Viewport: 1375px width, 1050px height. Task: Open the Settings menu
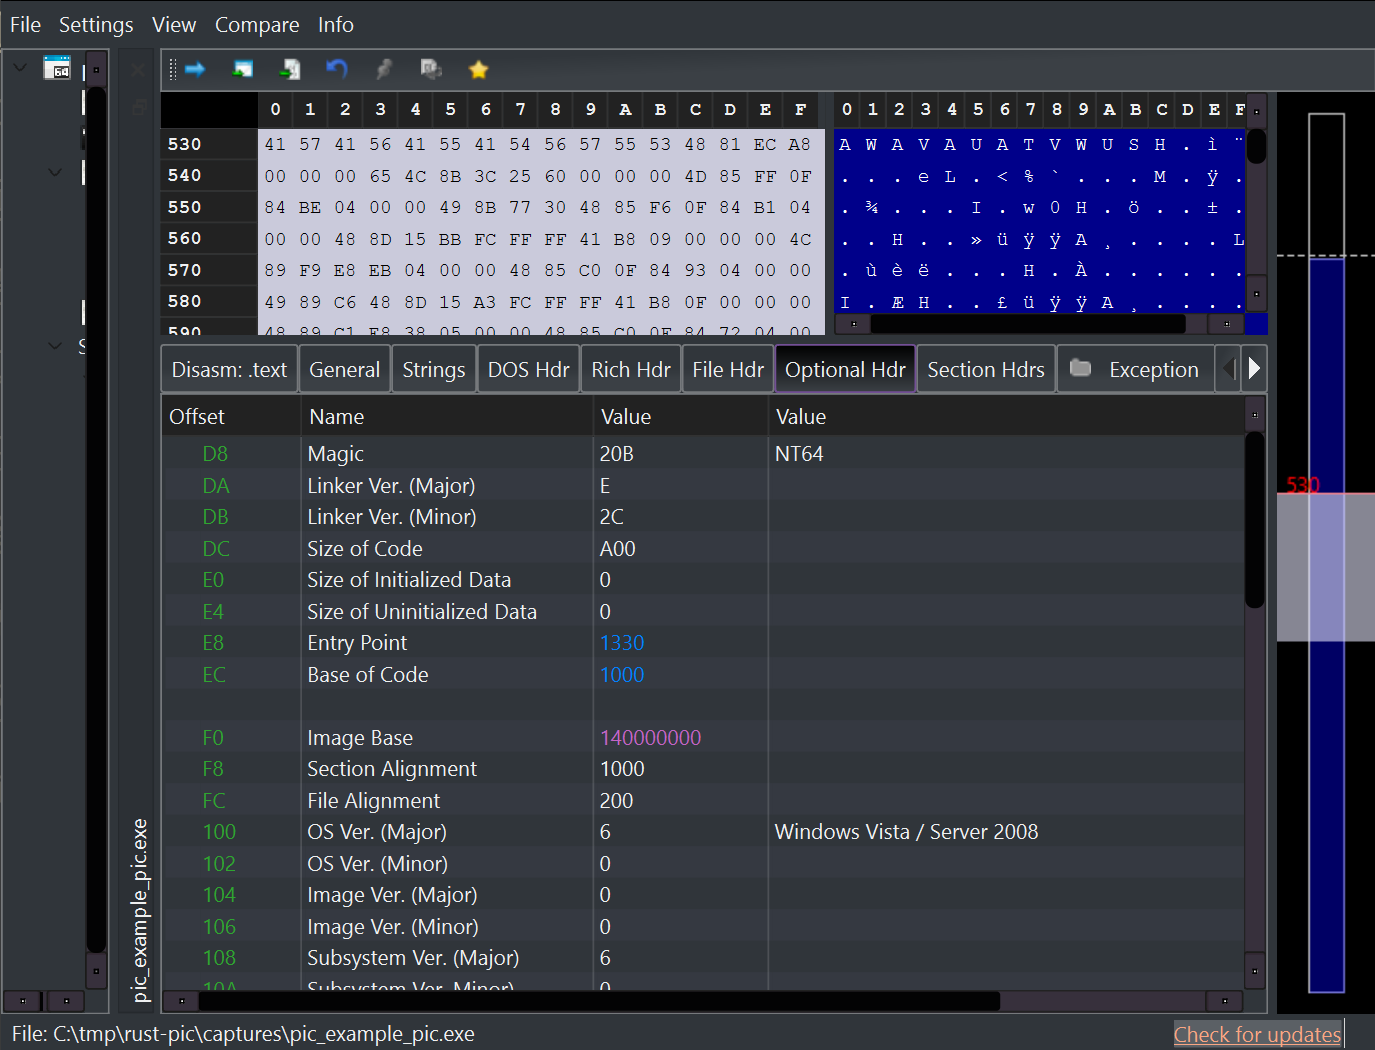(x=96, y=25)
